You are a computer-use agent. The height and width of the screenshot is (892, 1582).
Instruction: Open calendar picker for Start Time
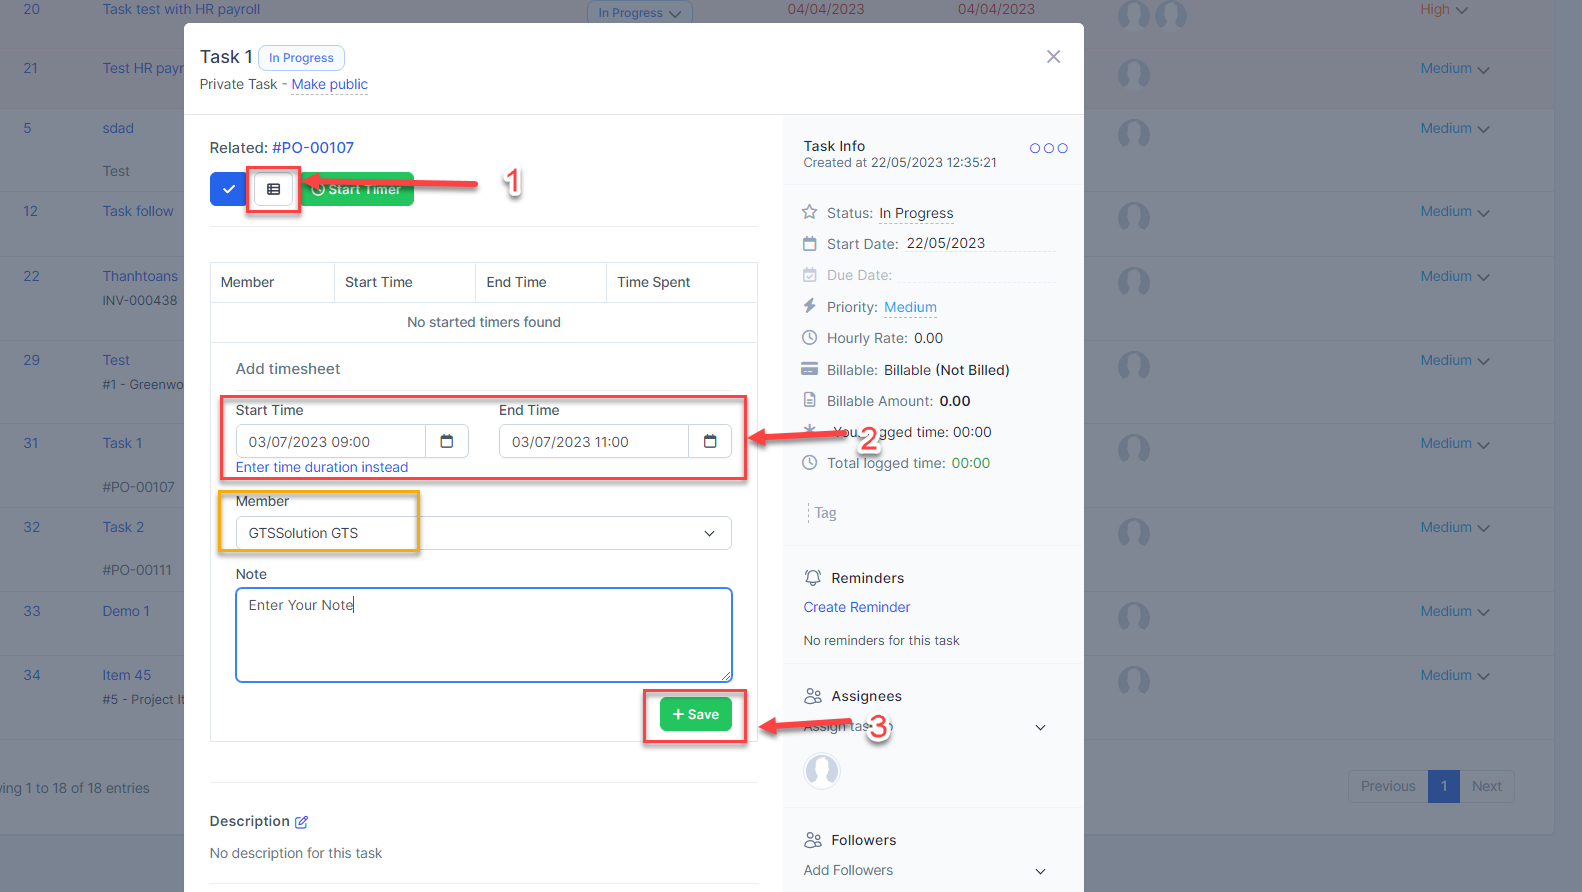point(447,442)
